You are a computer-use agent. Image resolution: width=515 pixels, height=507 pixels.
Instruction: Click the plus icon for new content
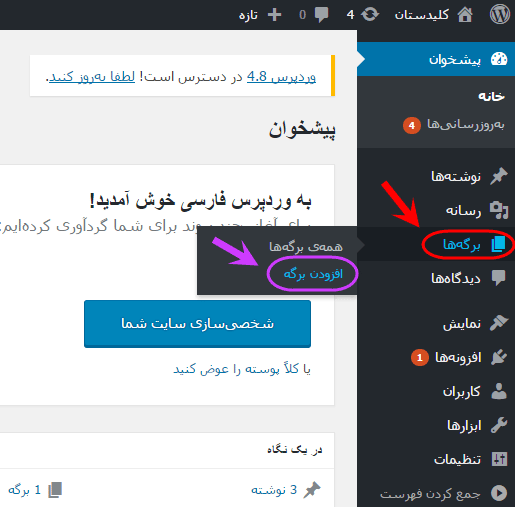click(274, 15)
